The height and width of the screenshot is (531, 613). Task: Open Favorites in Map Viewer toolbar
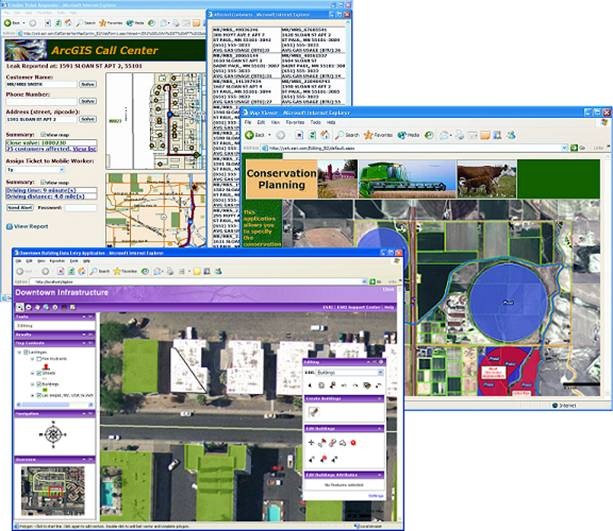379,134
